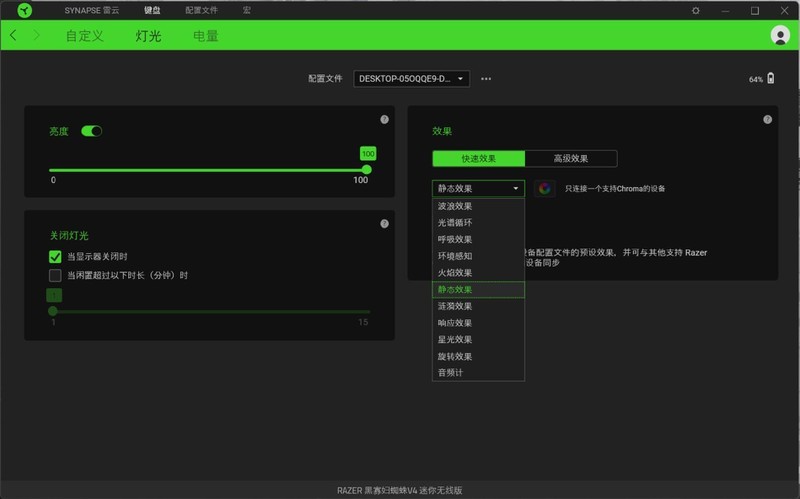Click the RAZER 黑寡妇蜘蛛V4 device name
The width and height of the screenshot is (800, 499).
[x=399, y=490]
